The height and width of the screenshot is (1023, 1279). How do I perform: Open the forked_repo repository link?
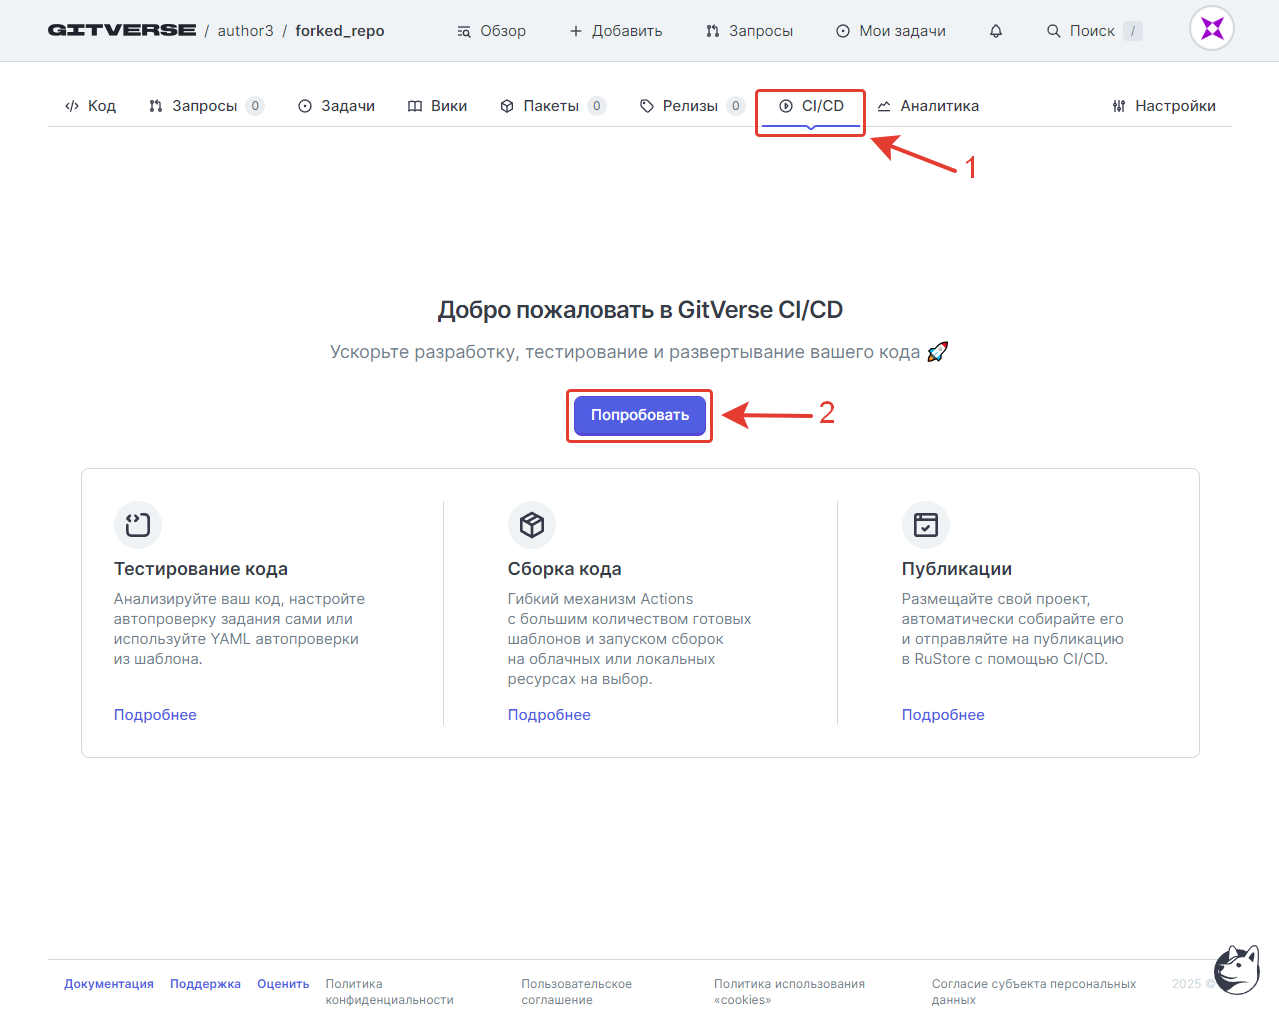click(340, 31)
